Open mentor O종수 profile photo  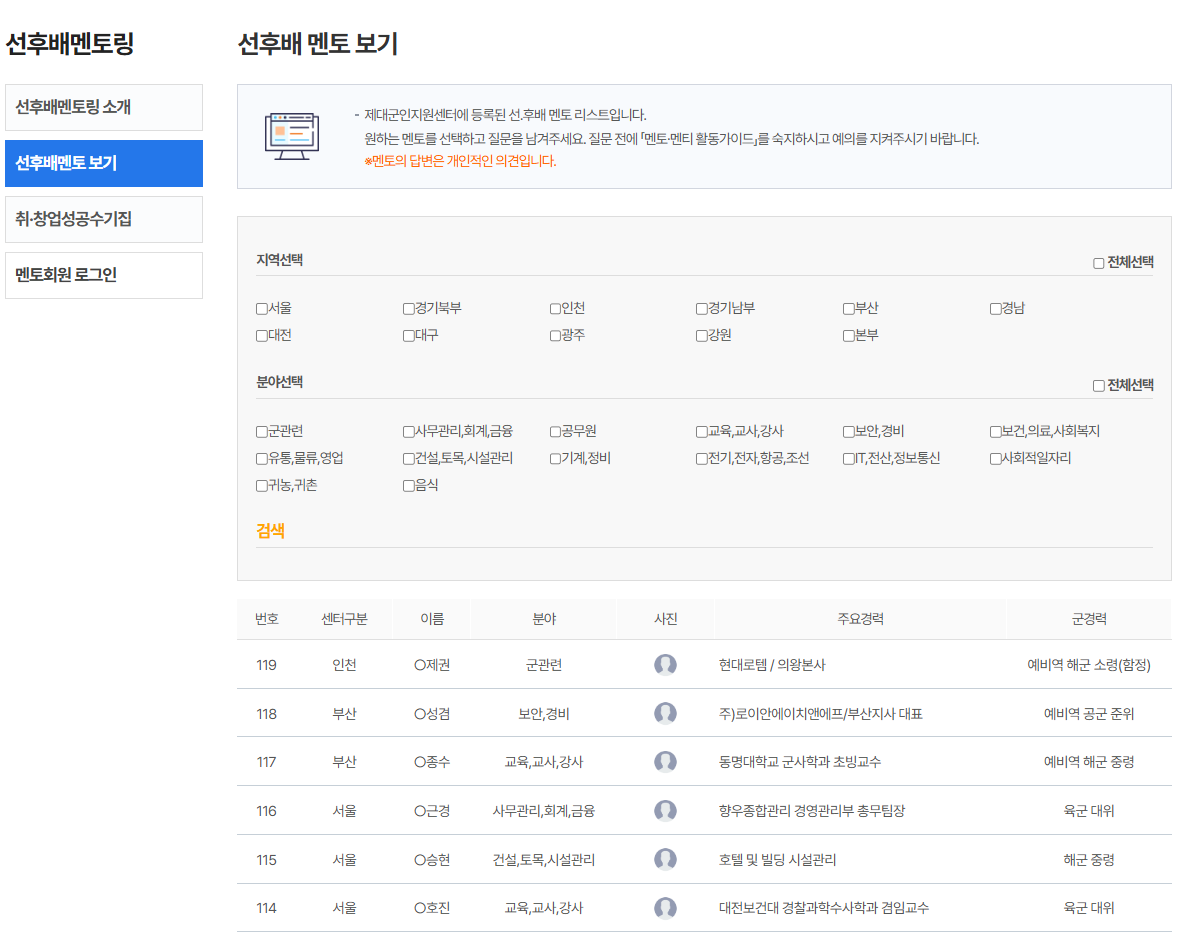click(665, 762)
